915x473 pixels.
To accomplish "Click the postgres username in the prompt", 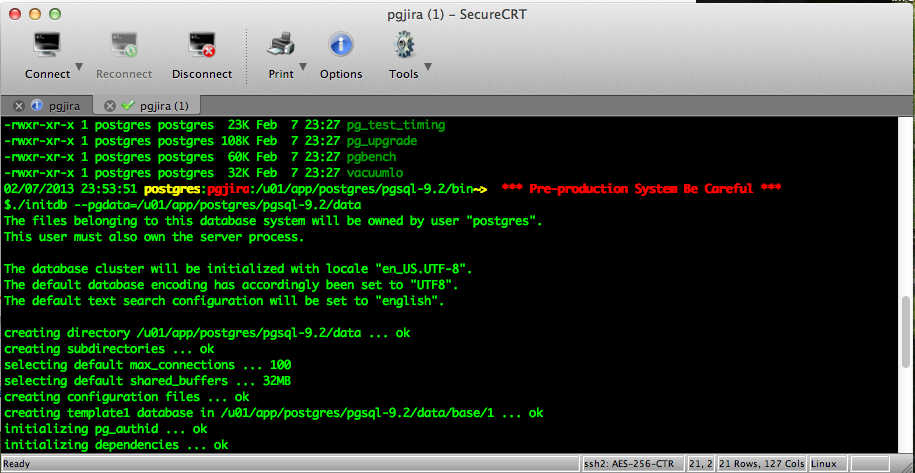I will click(172, 189).
